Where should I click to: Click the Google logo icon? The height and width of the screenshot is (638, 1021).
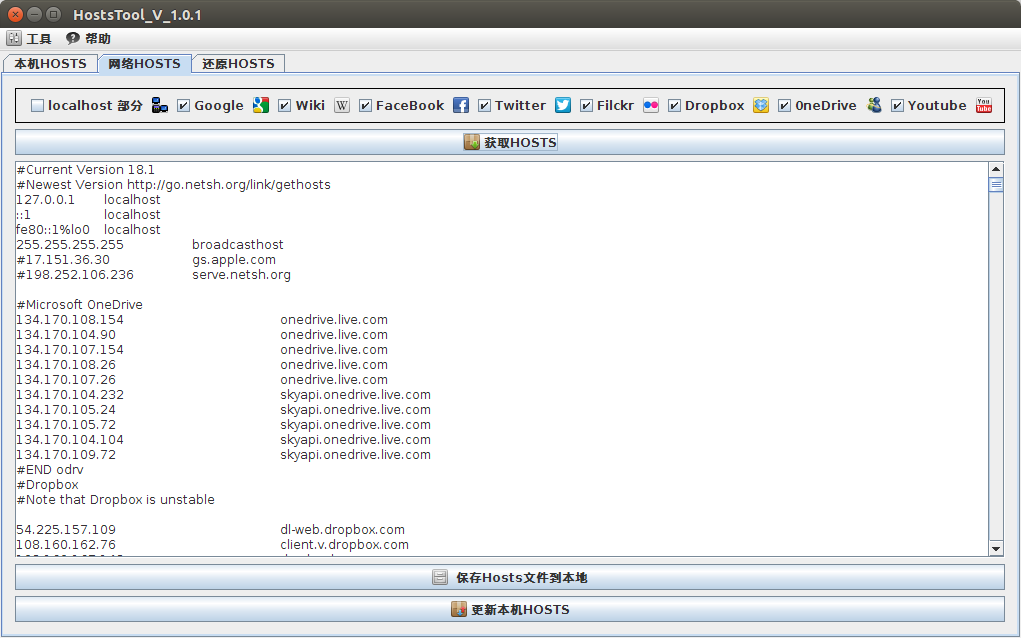click(x=261, y=105)
